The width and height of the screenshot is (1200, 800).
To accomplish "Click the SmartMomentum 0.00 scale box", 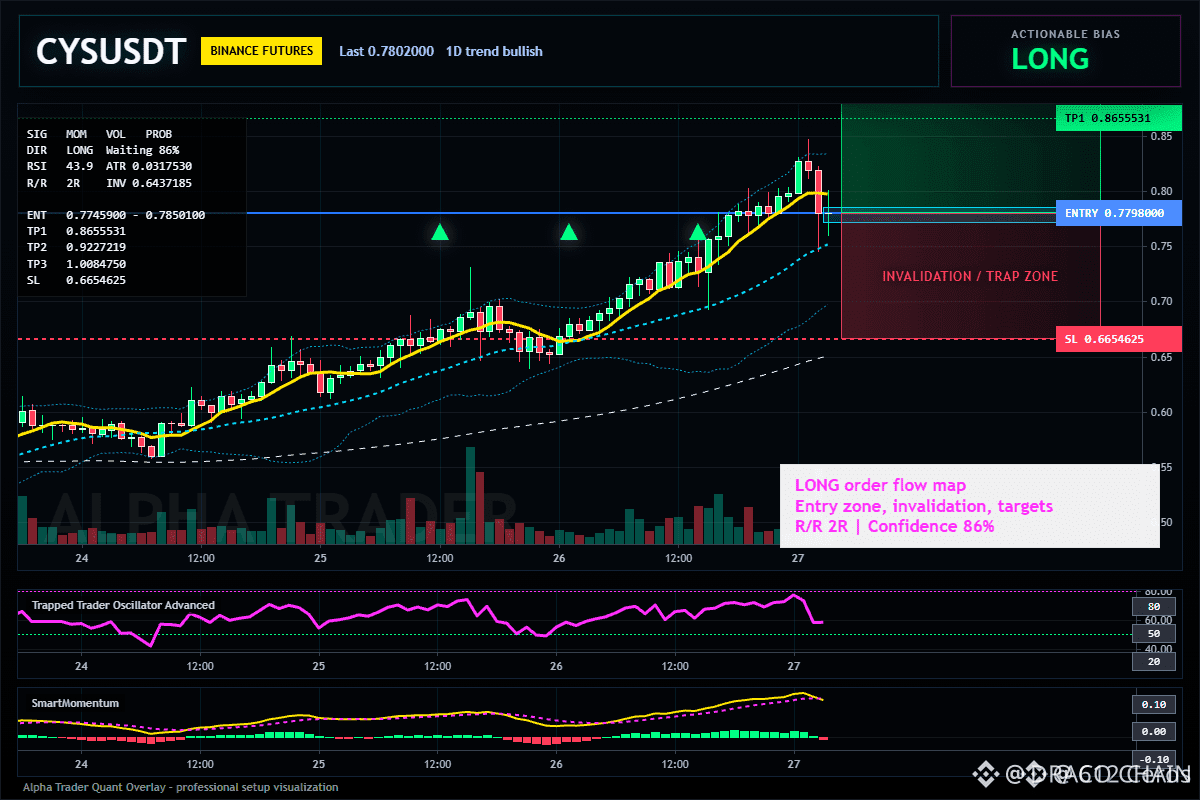I will (x=1153, y=732).
